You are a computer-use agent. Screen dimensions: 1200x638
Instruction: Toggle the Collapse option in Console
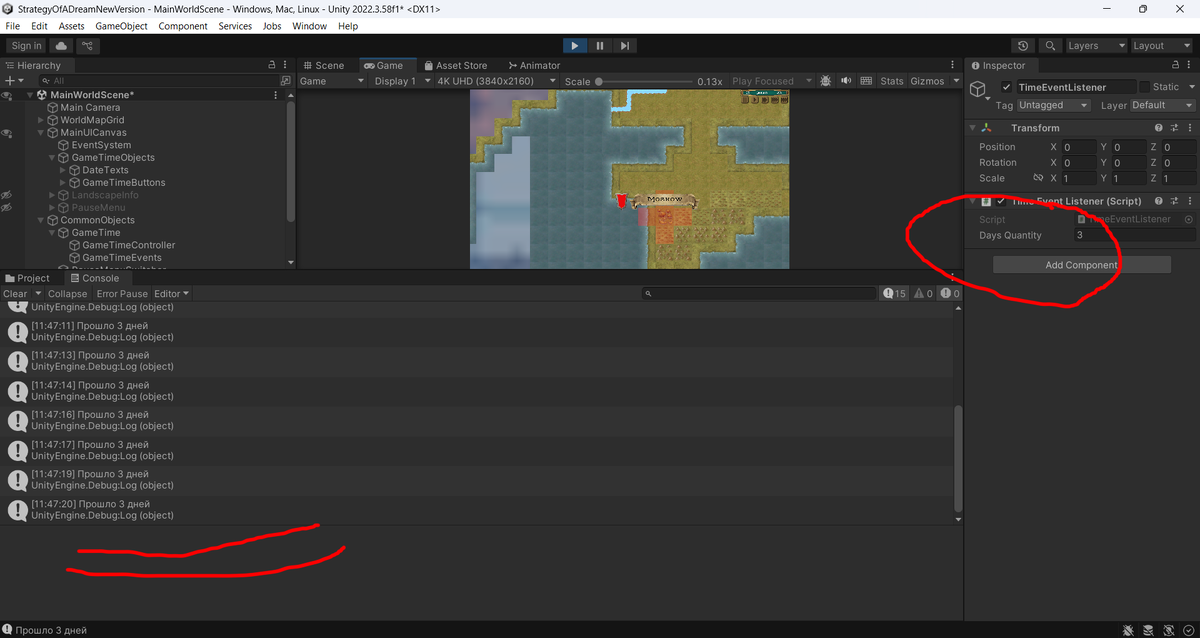[x=68, y=294]
